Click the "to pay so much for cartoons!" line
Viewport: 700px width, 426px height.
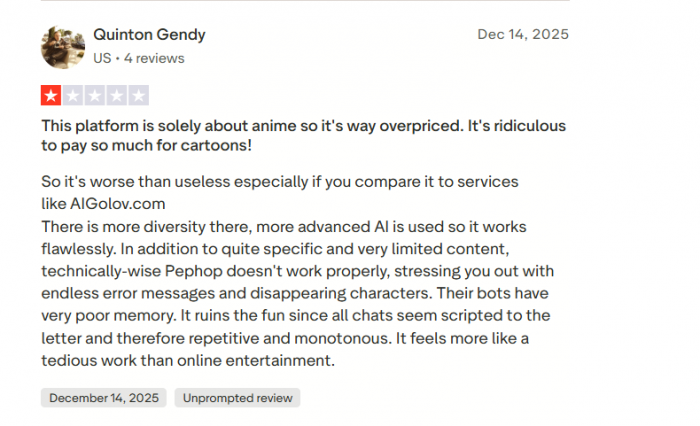[146, 145]
